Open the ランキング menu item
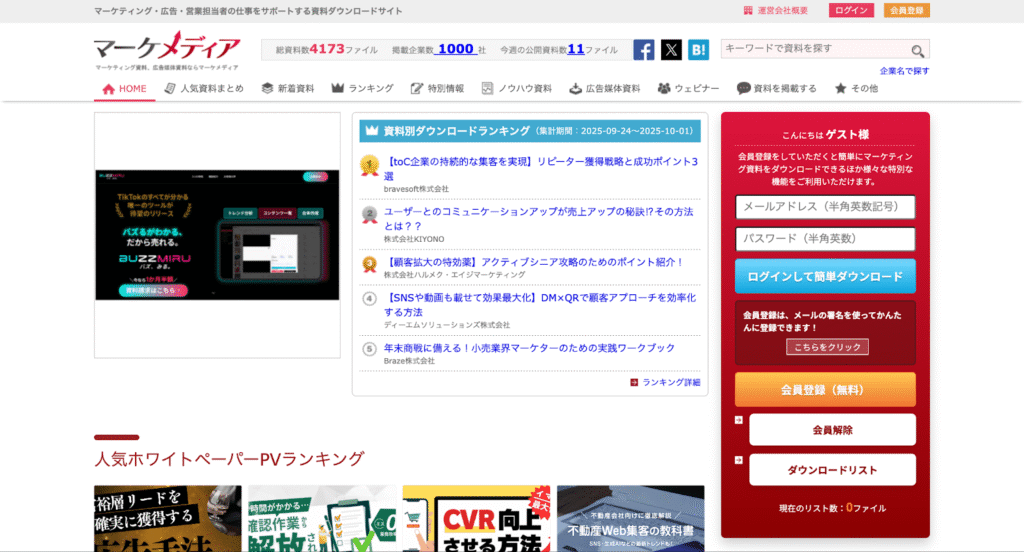The width and height of the screenshot is (1024, 552). (x=362, y=88)
